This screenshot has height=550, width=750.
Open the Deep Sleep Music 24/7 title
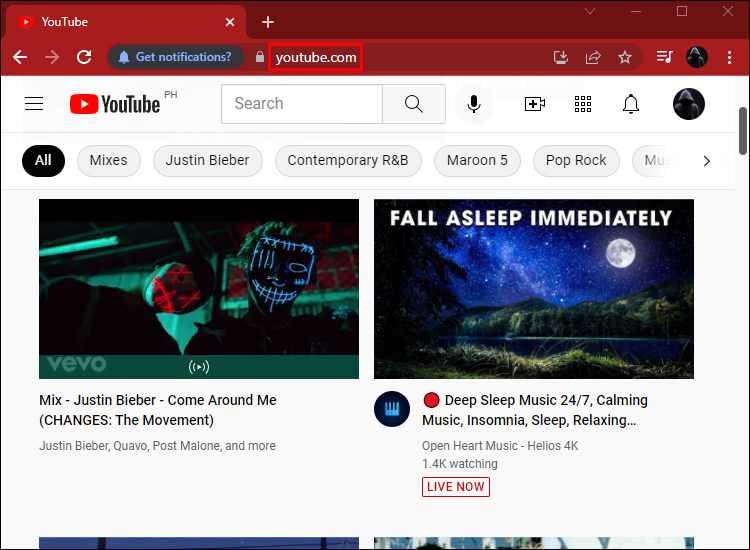[535, 410]
